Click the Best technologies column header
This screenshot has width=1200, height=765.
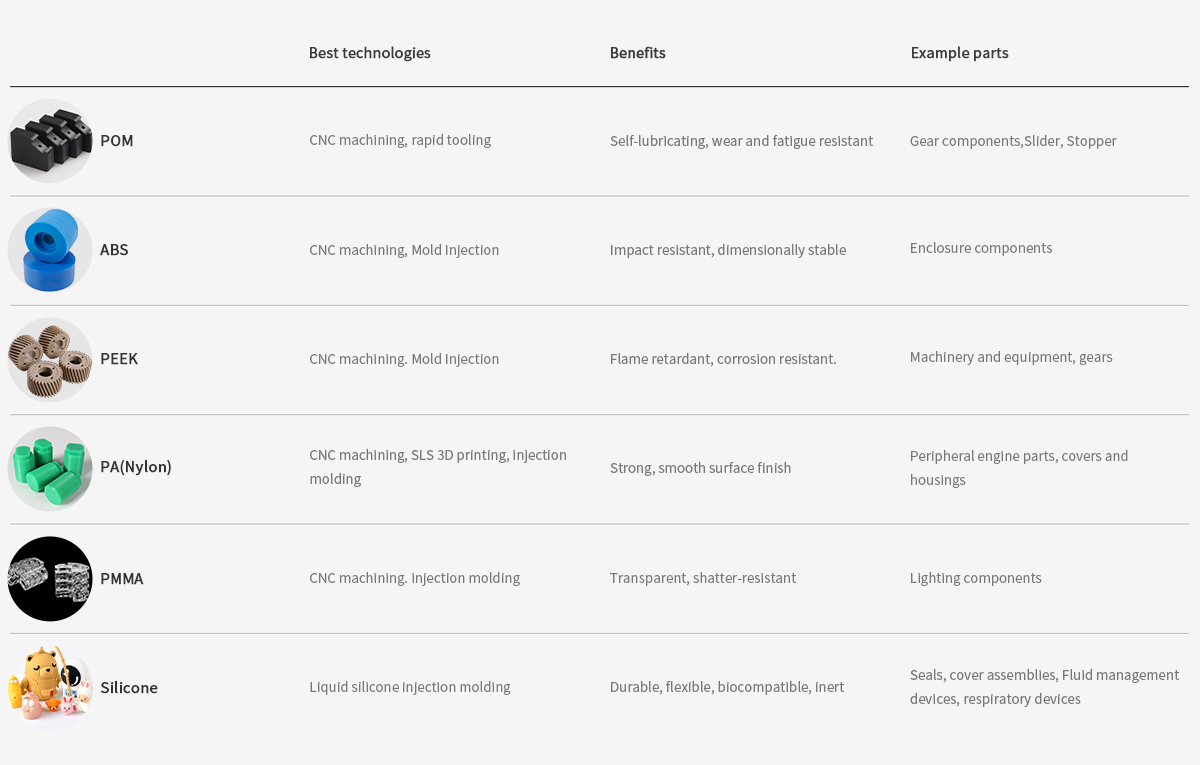pos(370,53)
